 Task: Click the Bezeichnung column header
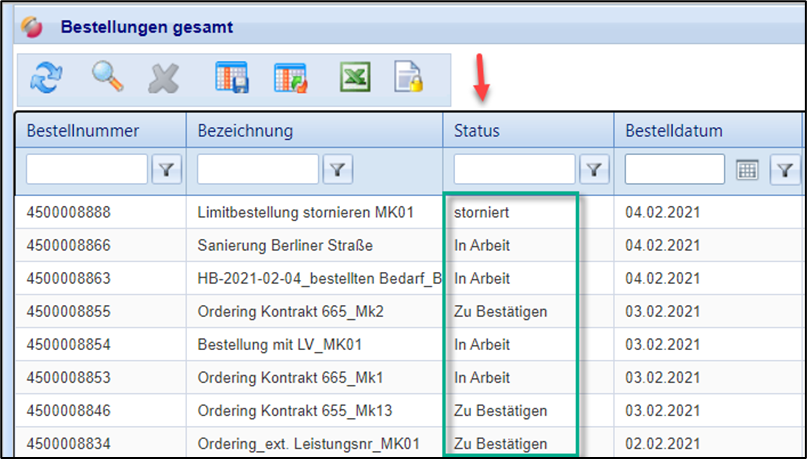pyautogui.click(x=245, y=131)
